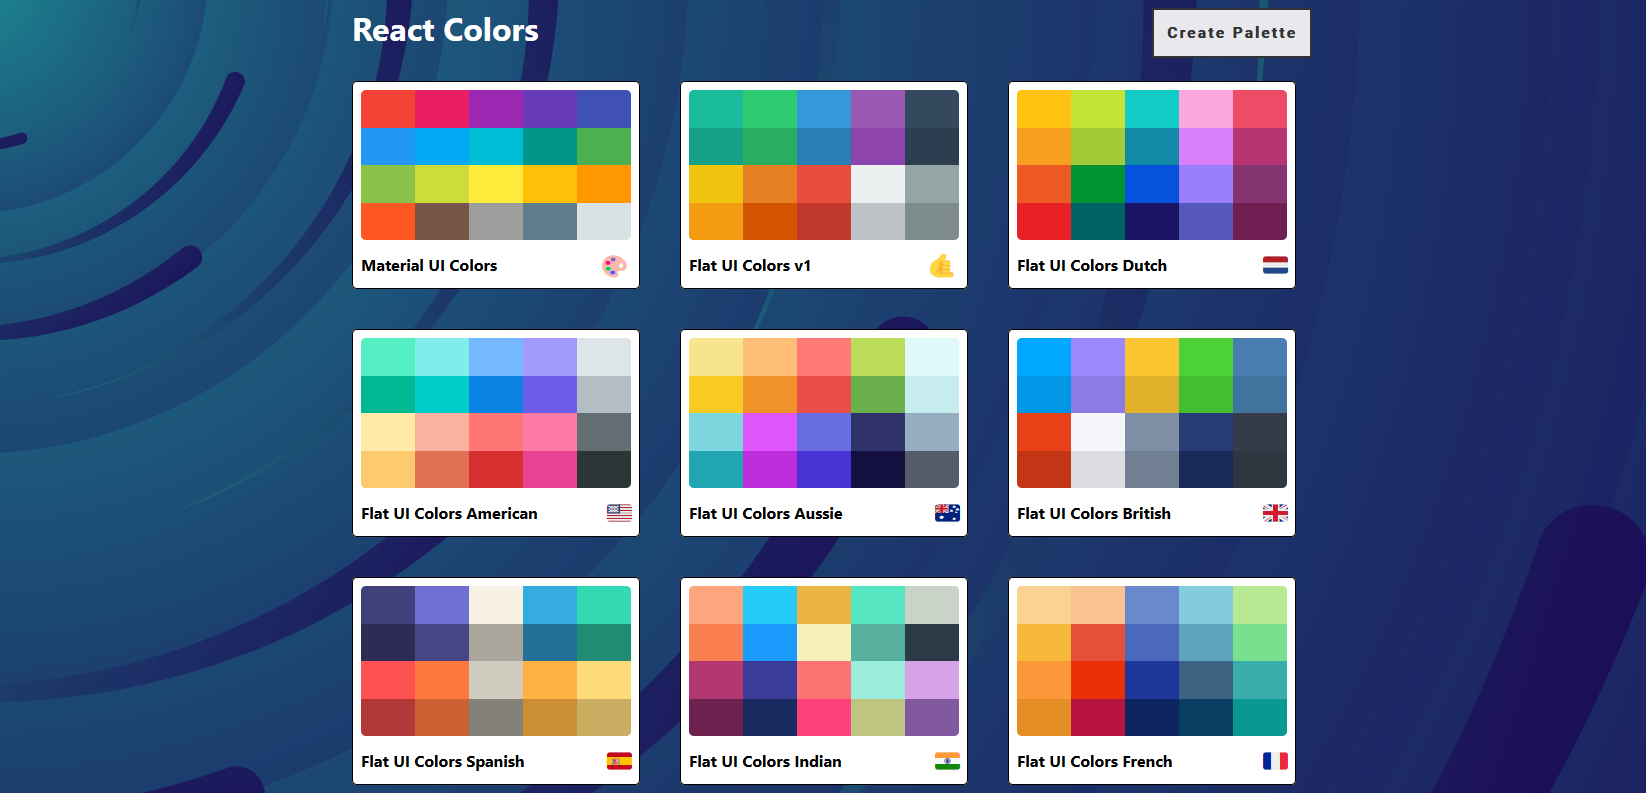The image size is (1646, 793).
Task: Open the Material UI Colors palette title
Action: [x=429, y=266]
